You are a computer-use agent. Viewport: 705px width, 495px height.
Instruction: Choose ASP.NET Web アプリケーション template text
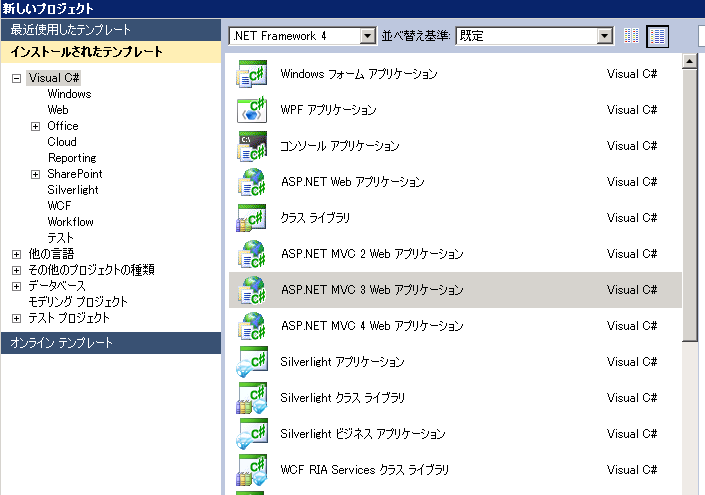coord(352,182)
